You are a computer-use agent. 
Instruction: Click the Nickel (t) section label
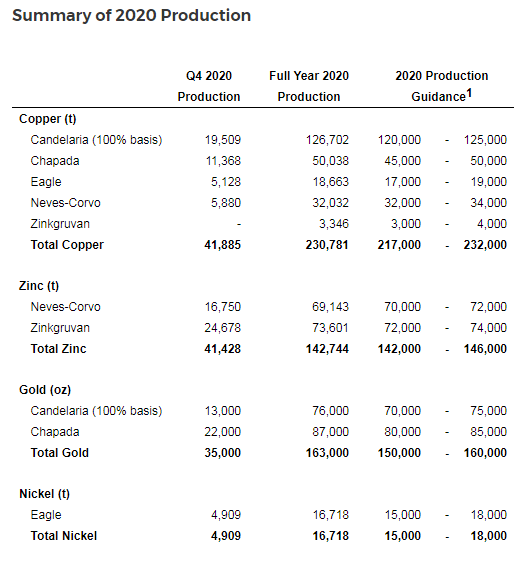click(x=44, y=494)
